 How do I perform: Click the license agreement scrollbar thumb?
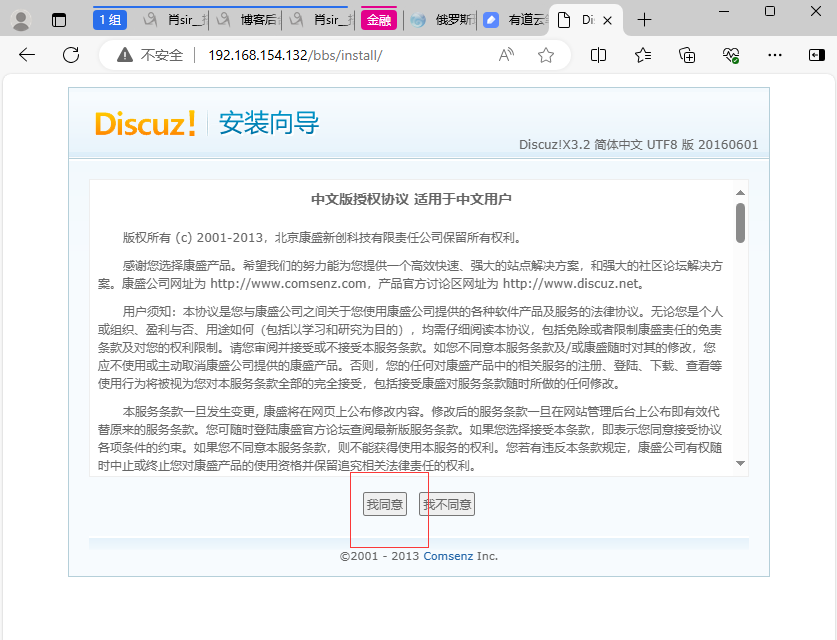740,223
